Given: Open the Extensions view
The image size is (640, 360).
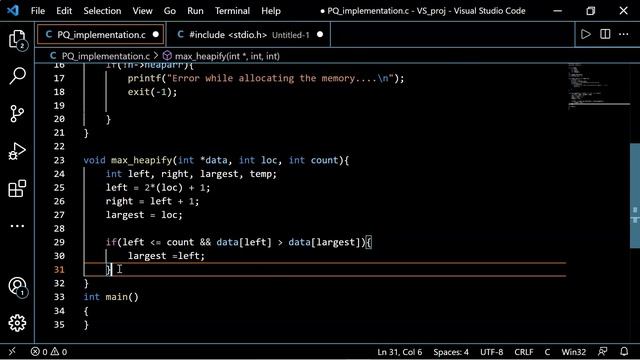Looking at the screenshot, I should pos(17,188).
